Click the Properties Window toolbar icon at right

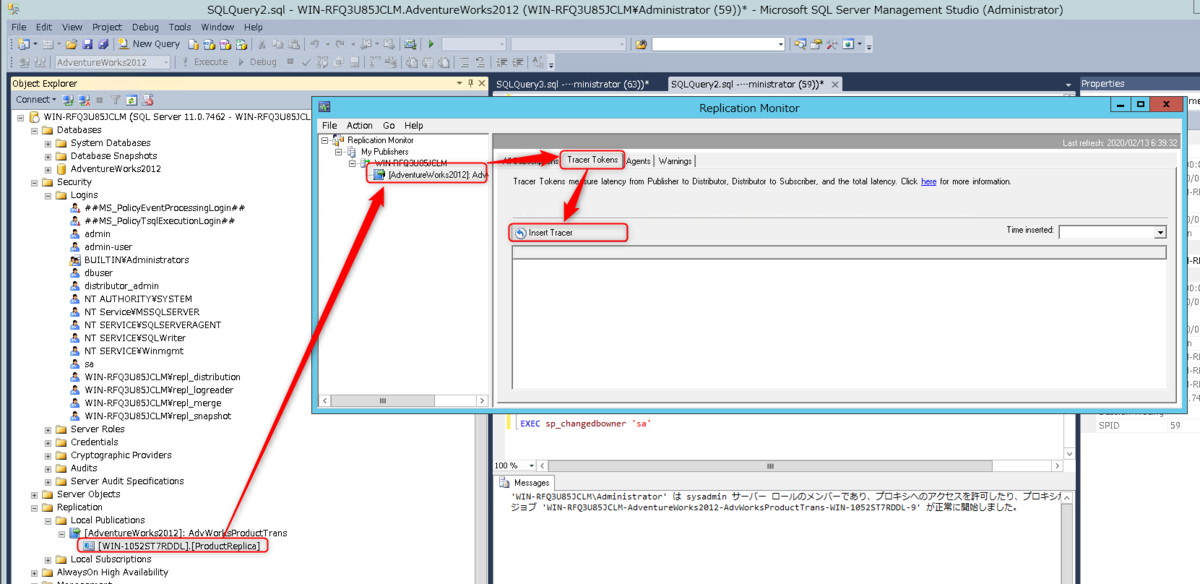(815, 44)
